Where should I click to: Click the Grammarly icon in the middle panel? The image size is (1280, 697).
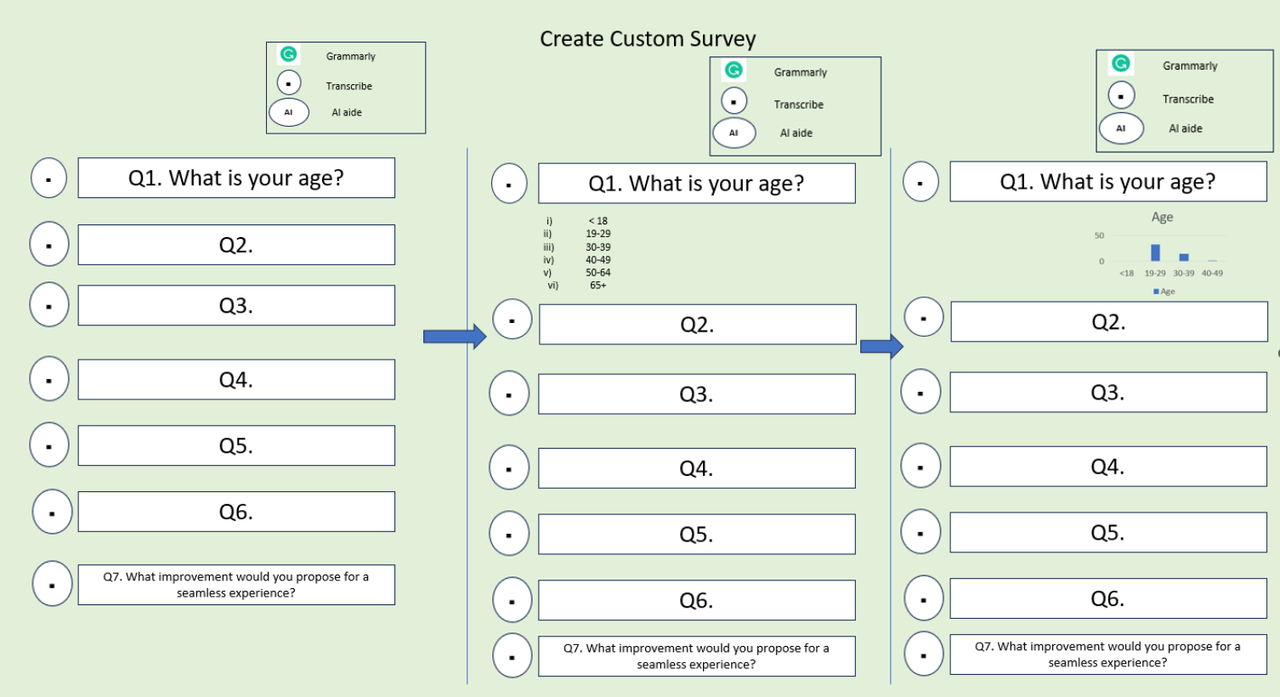tap(734, 70)
